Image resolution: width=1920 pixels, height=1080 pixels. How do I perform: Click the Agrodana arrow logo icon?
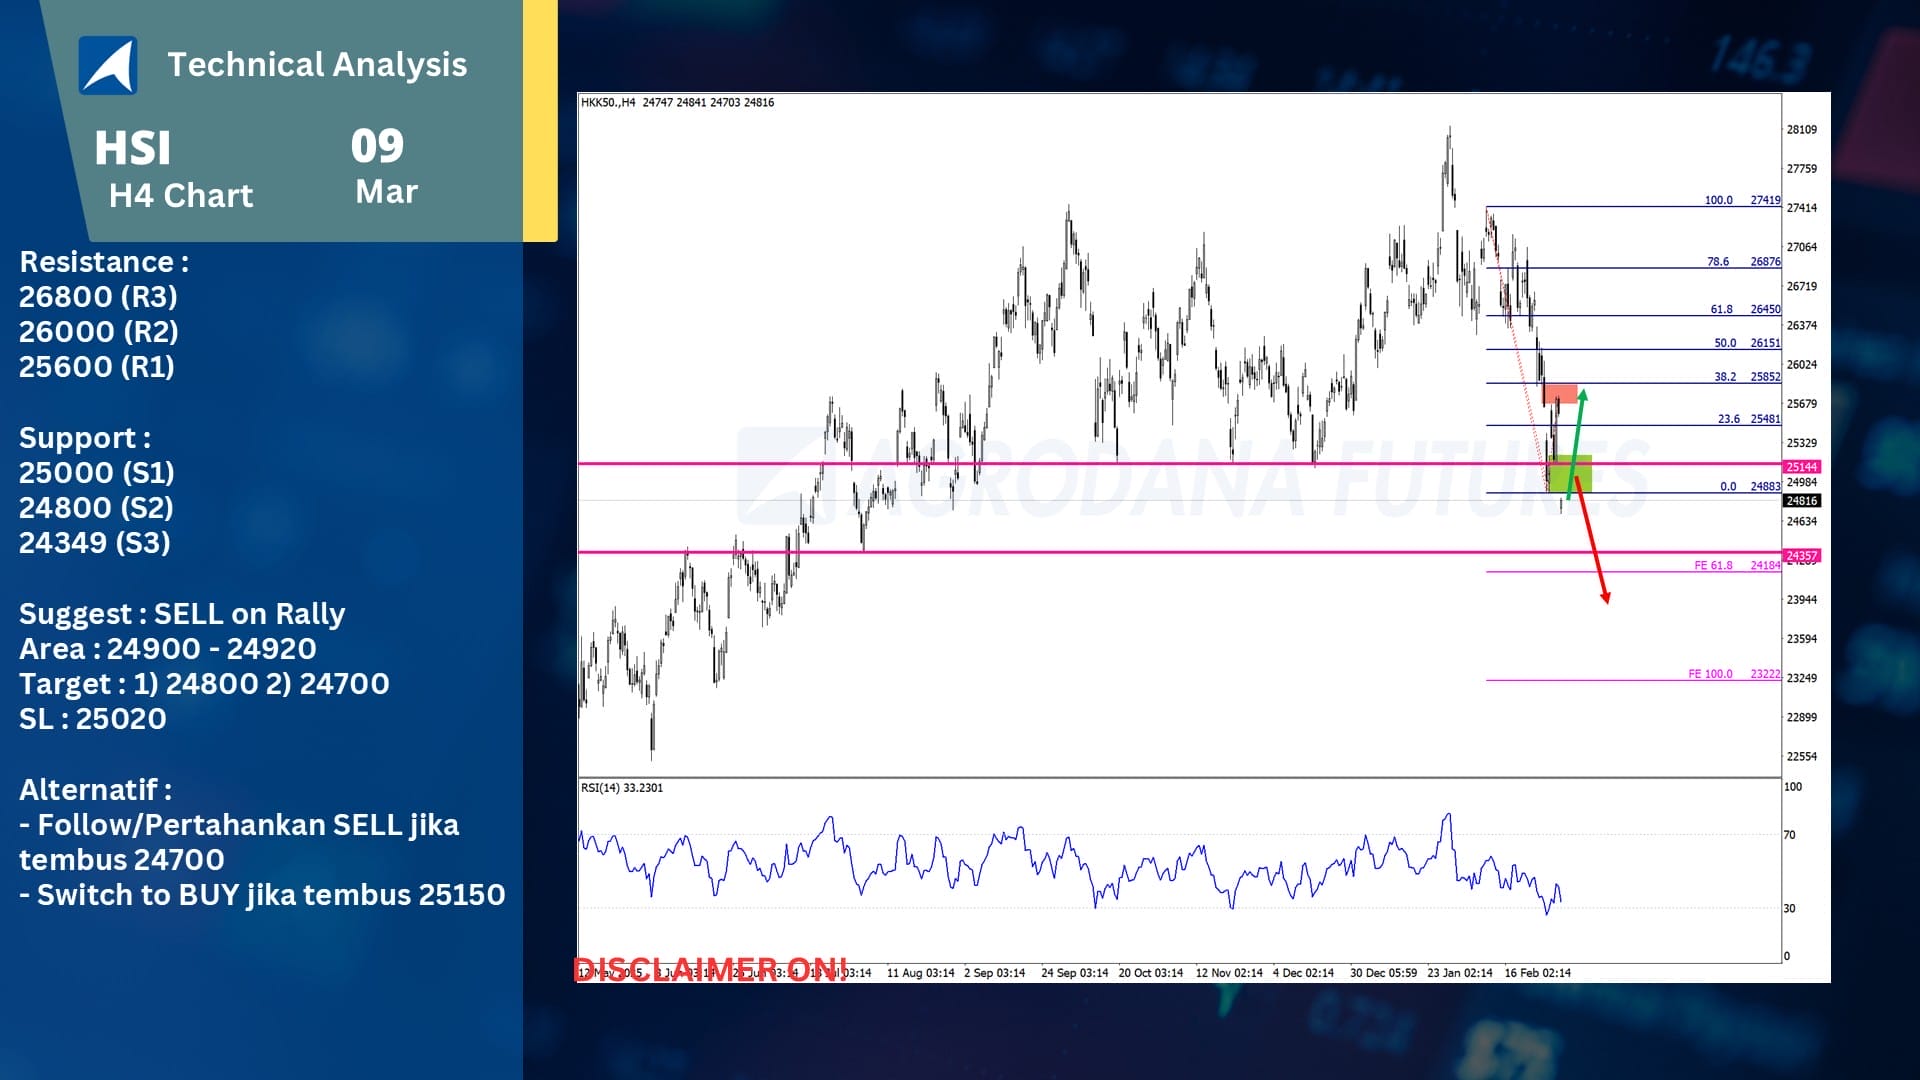click(108, 66)
